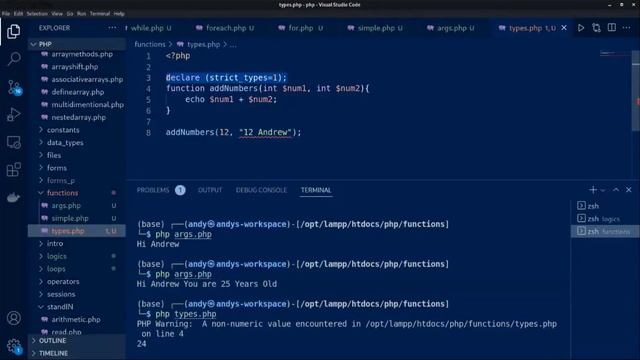The image size is (640, 360).
Task: Show the DEBUG CONSOLE panel tab
Action: click(x=261, y=190)
